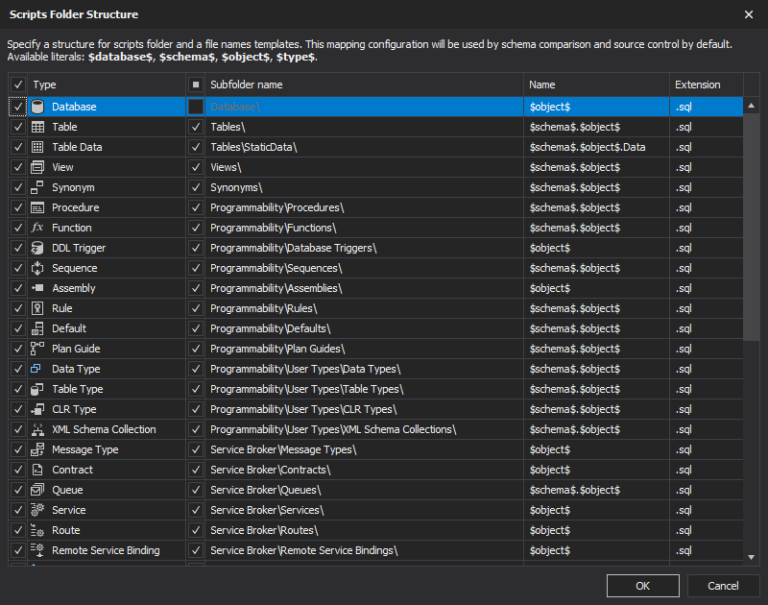The width and height of the screenshot is (768, 605).
Task: Edit the Programmability\Functions\ subfolder field
Action: (x=364, y=227)
